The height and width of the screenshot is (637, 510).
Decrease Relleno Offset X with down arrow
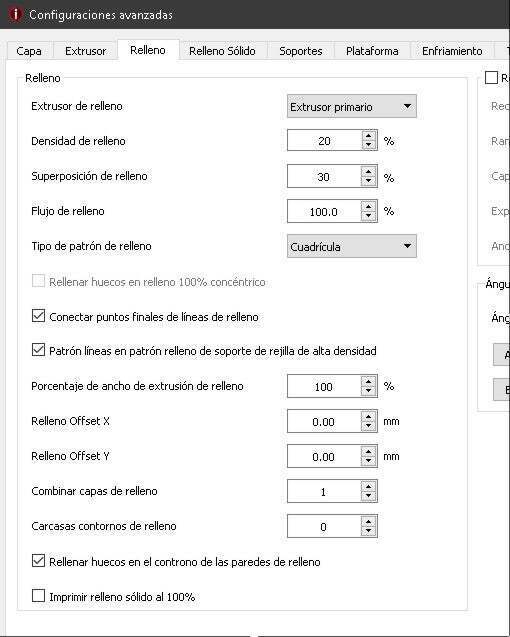tap(369, 426)
